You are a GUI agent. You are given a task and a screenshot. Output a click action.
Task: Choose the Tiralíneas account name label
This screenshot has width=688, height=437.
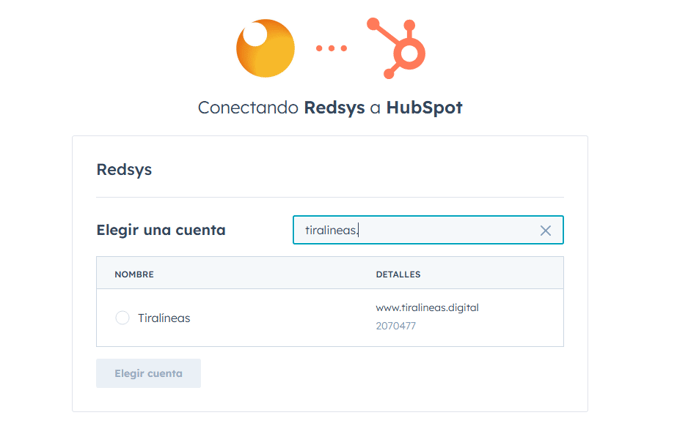coord(165,318)
